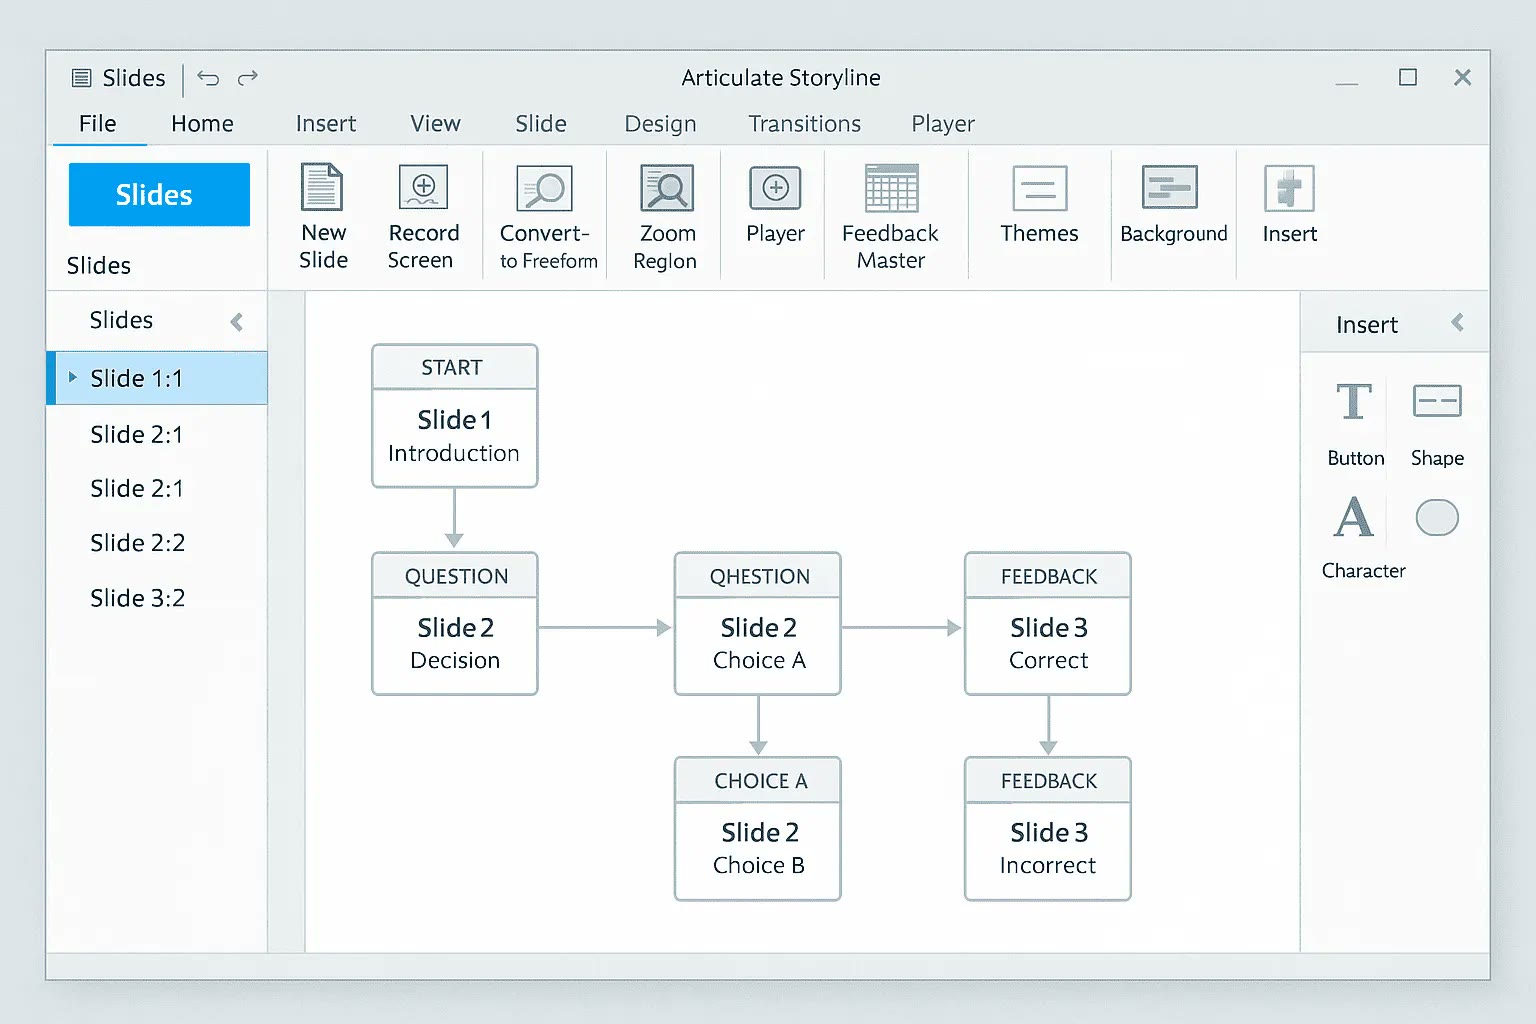The height and width of the screenshot is (1024, 1536).
Task: Click the oval shape icon
Action: (x=1437, y=518)
